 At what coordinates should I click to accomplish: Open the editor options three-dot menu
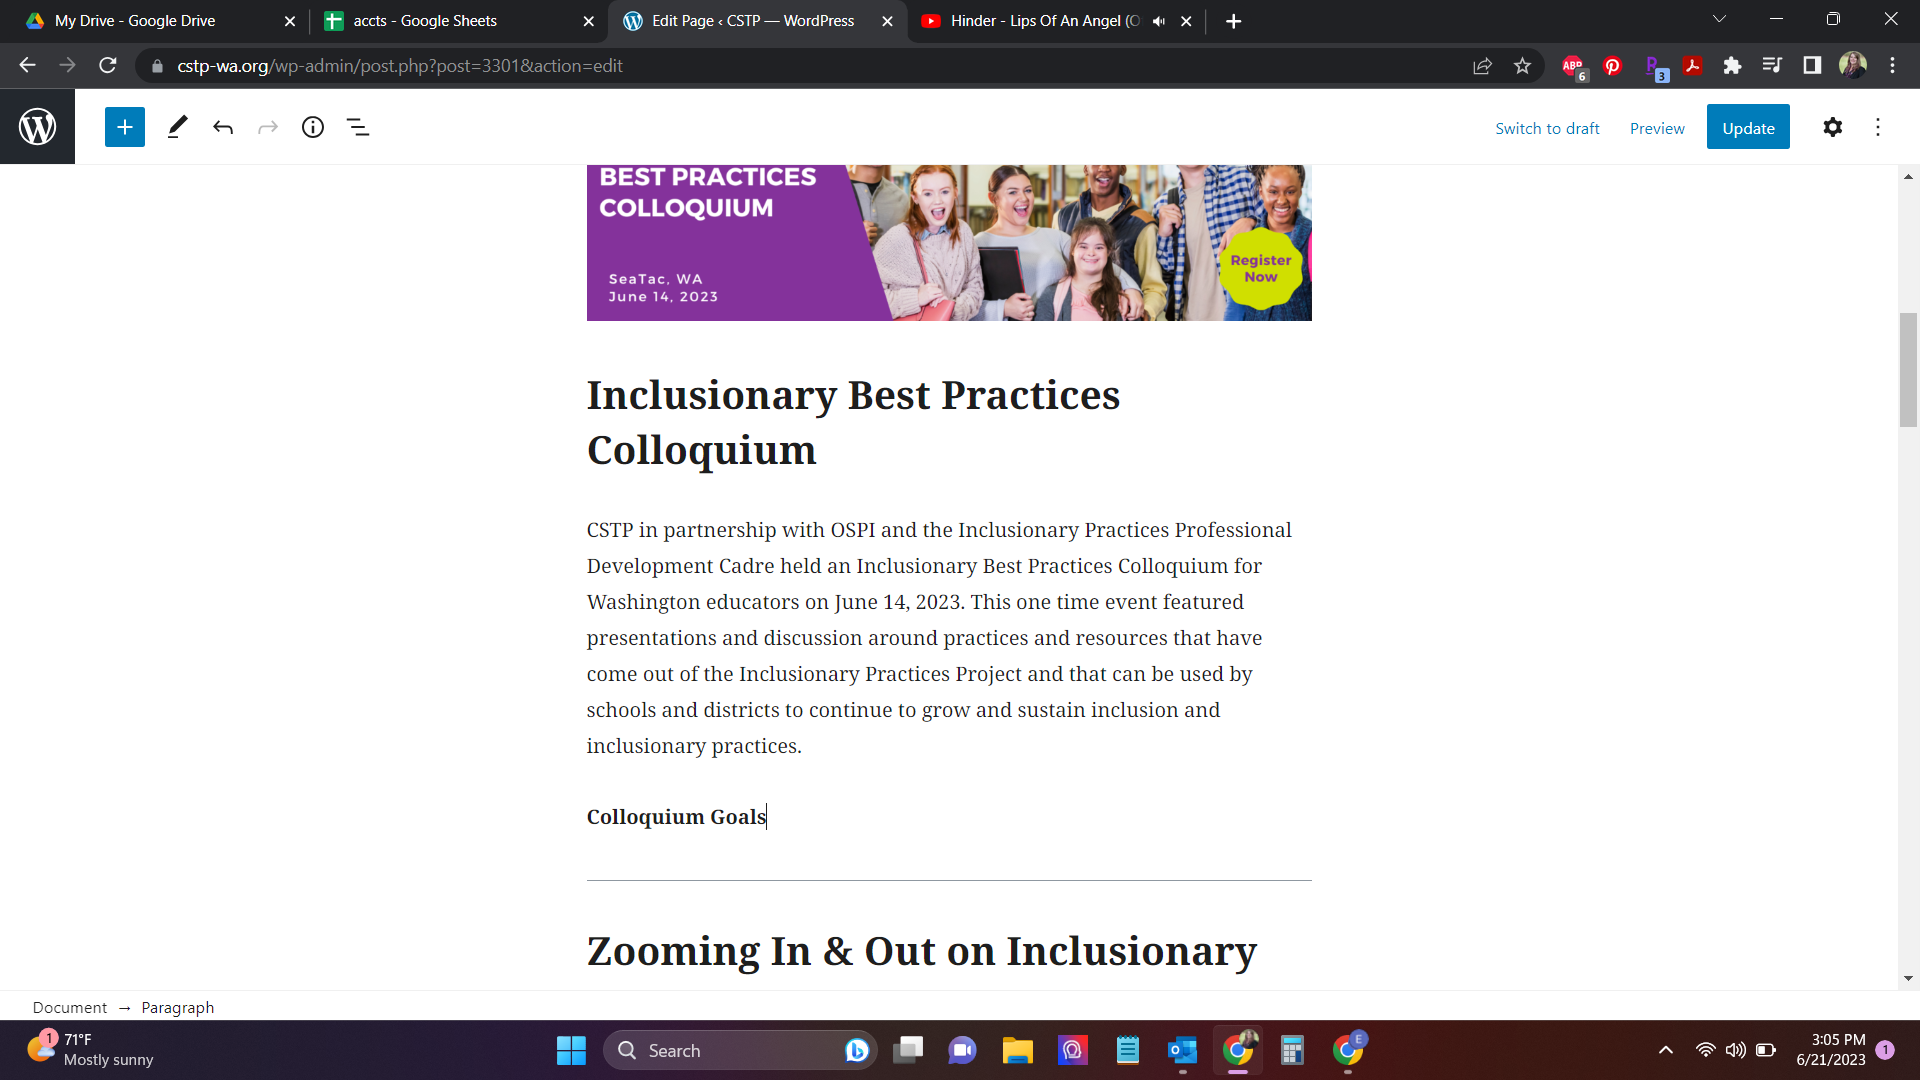[1878, 127]
